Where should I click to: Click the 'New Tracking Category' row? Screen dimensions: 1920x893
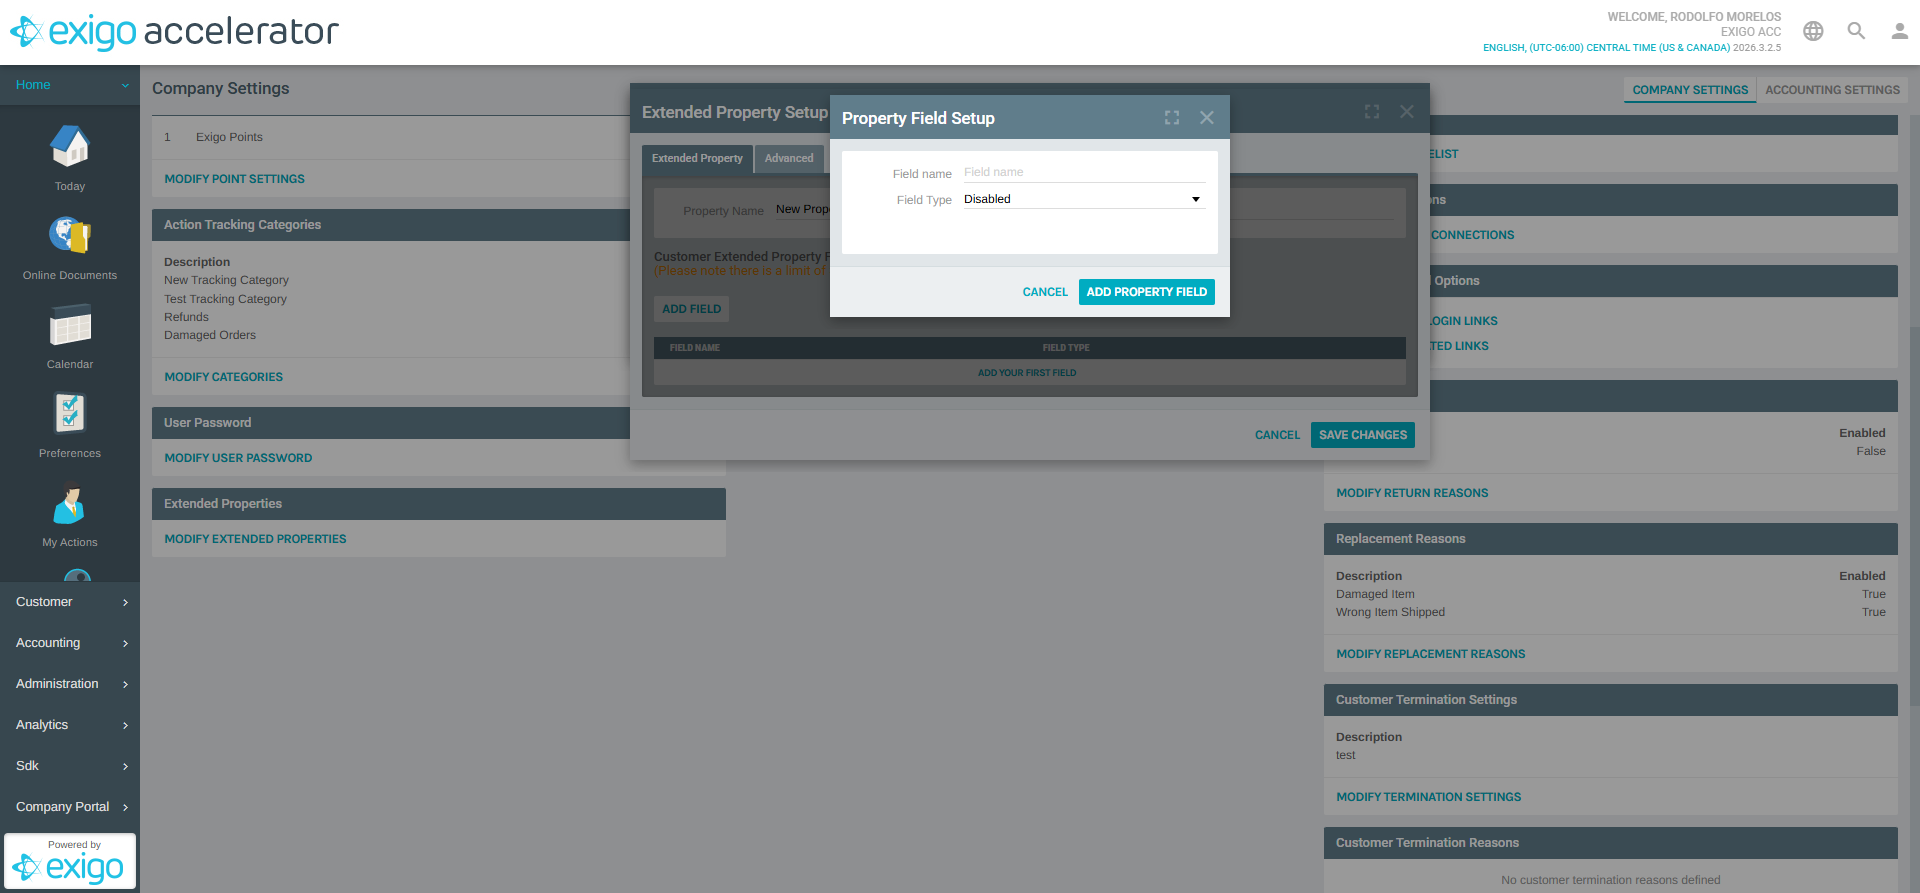(x=226, y=280)
